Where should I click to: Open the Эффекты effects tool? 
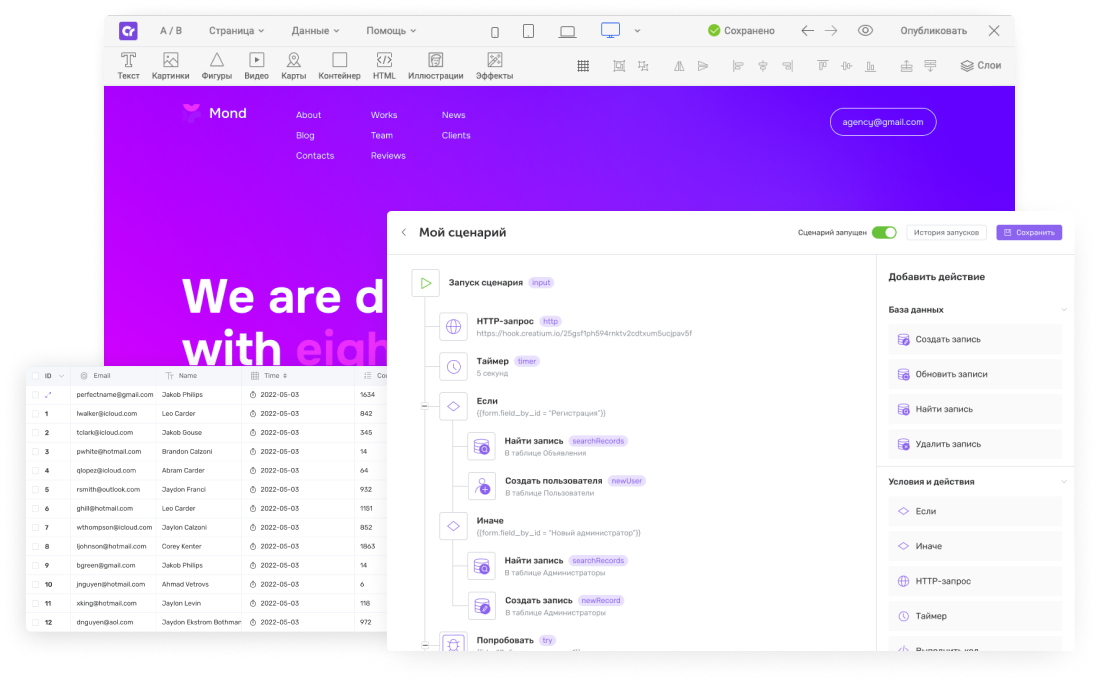pos(494,66)
